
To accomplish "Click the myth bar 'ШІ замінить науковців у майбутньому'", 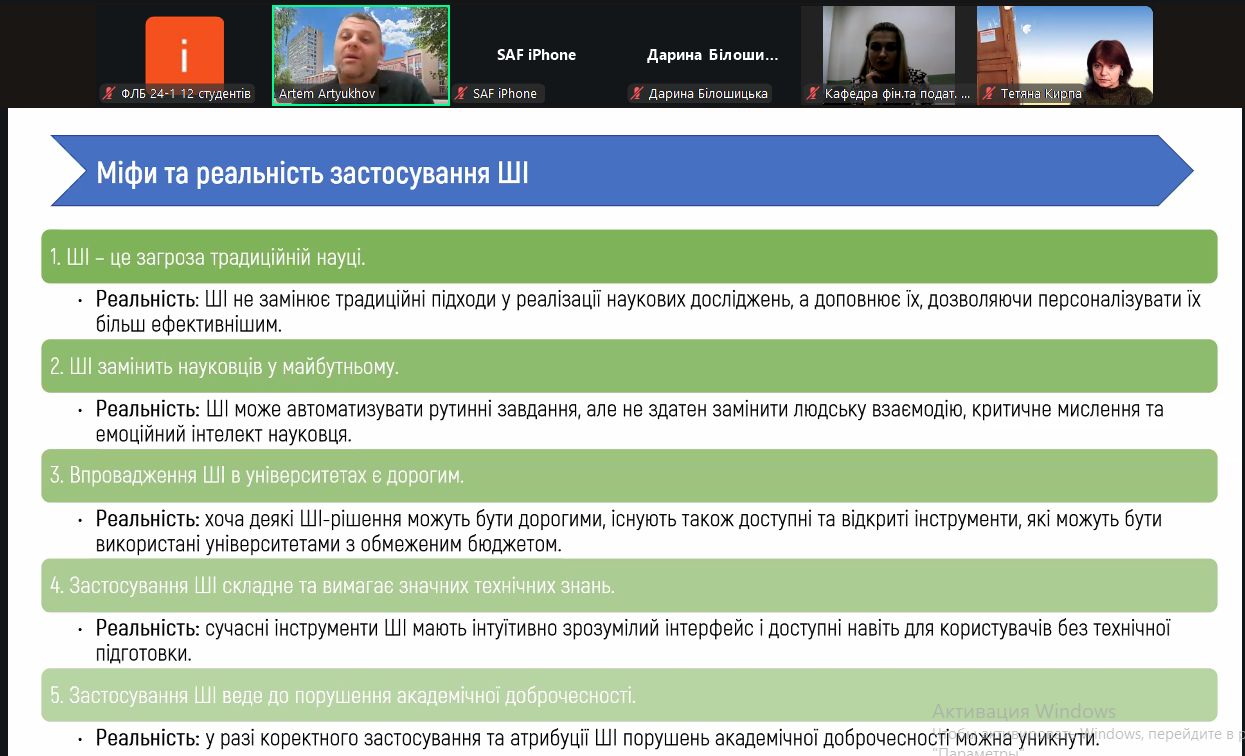I will click(628, 366).
